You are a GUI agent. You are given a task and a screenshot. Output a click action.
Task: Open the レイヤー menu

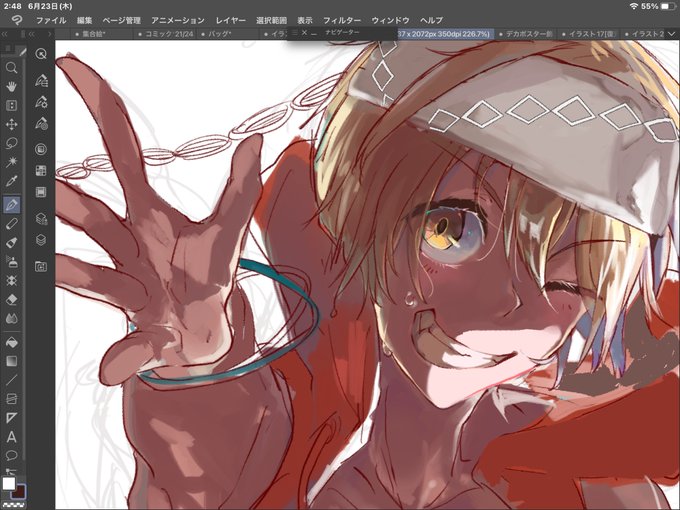(230, 20)
